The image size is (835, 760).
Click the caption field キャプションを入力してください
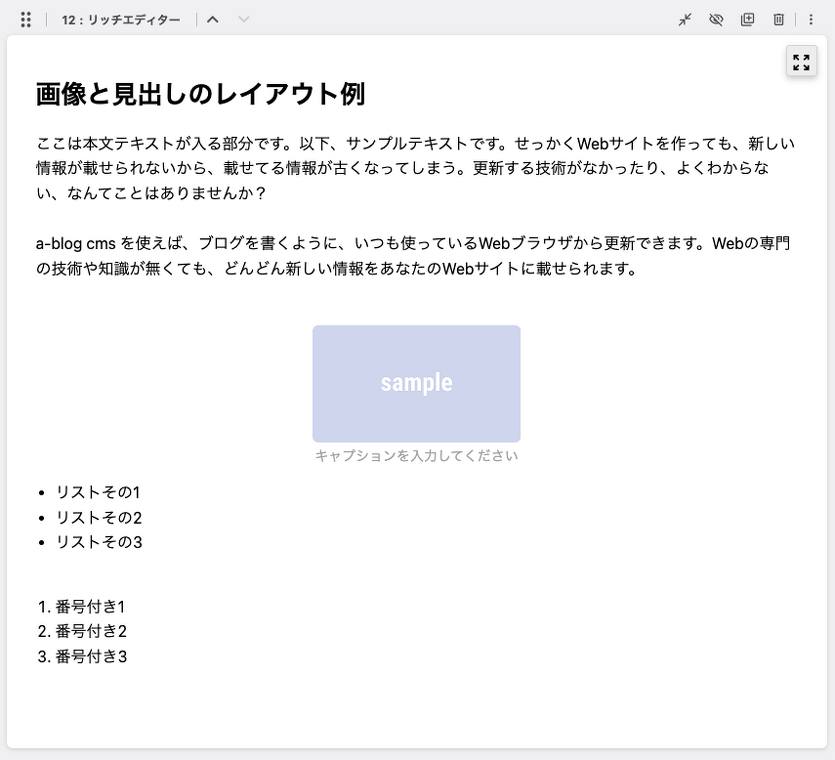[x=416, y=456]
